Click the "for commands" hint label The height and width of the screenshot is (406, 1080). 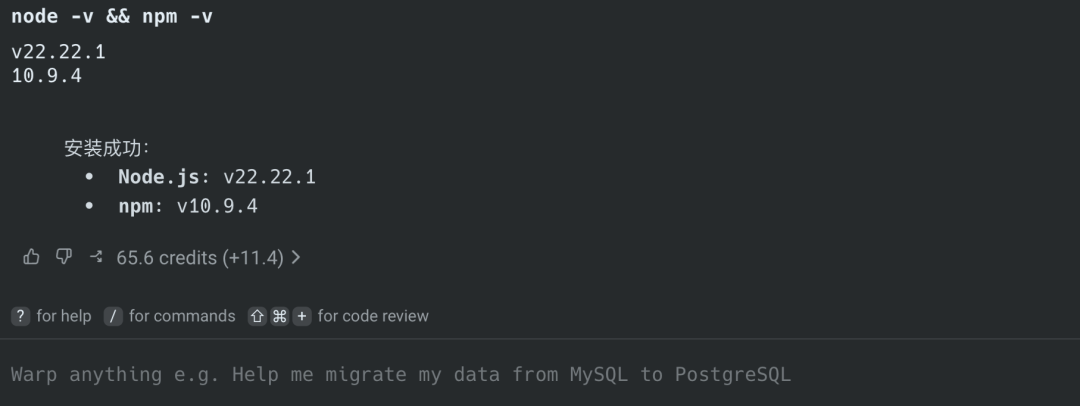[182, 316]
